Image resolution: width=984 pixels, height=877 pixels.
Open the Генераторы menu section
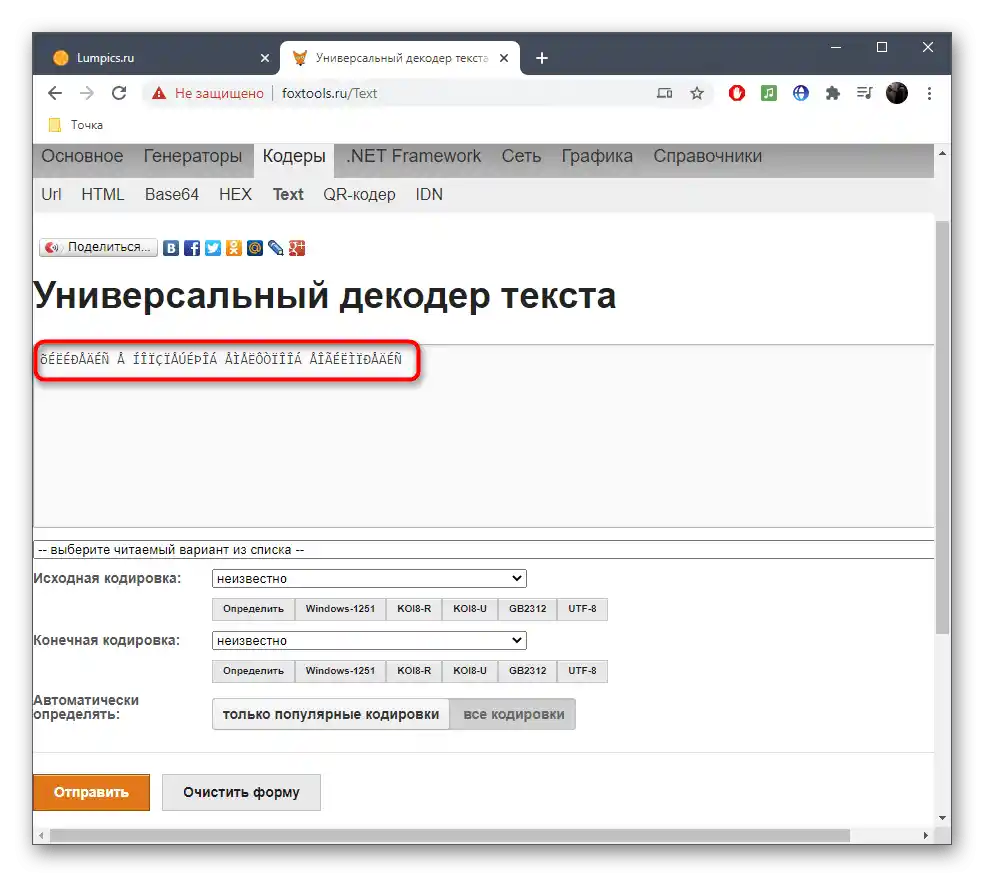193,156
